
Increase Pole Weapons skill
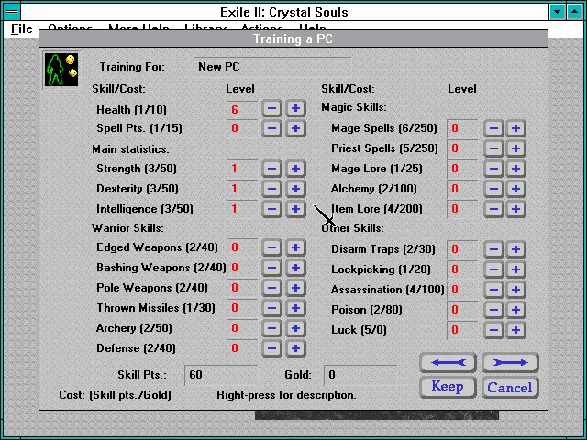pos(295,288)
